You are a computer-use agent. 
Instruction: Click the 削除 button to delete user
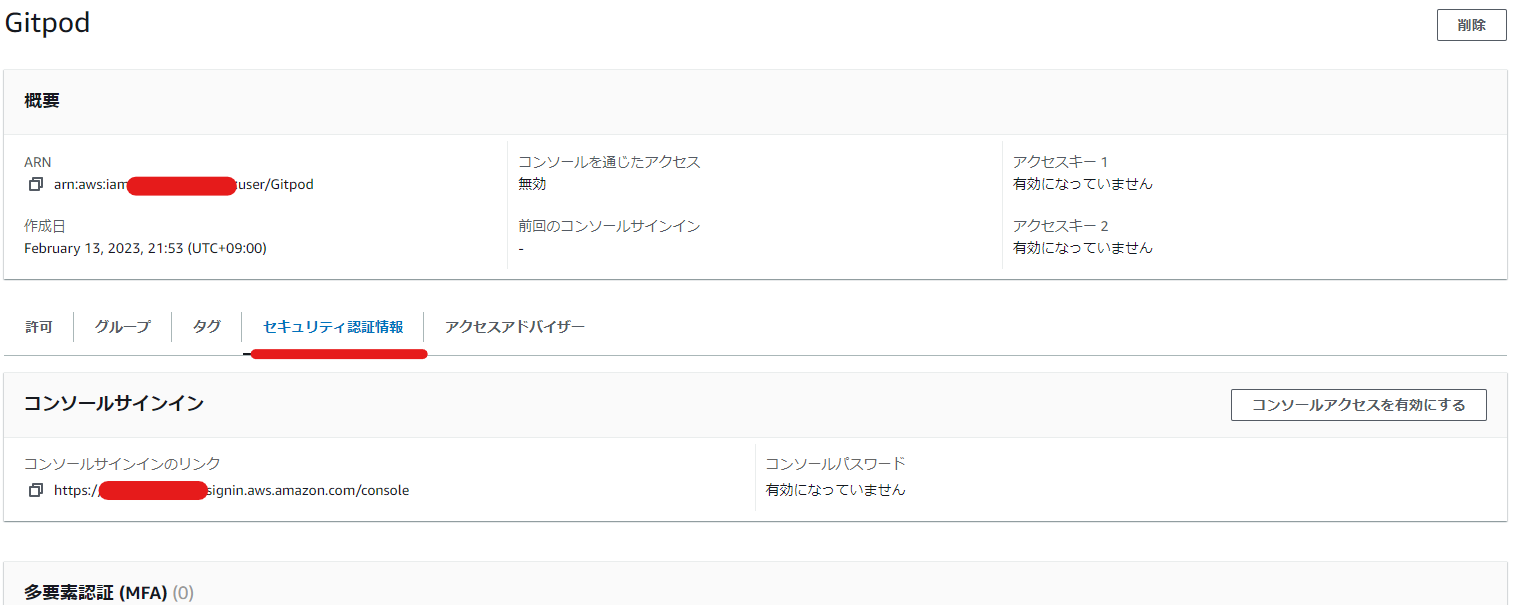[x=1471, y=25]
